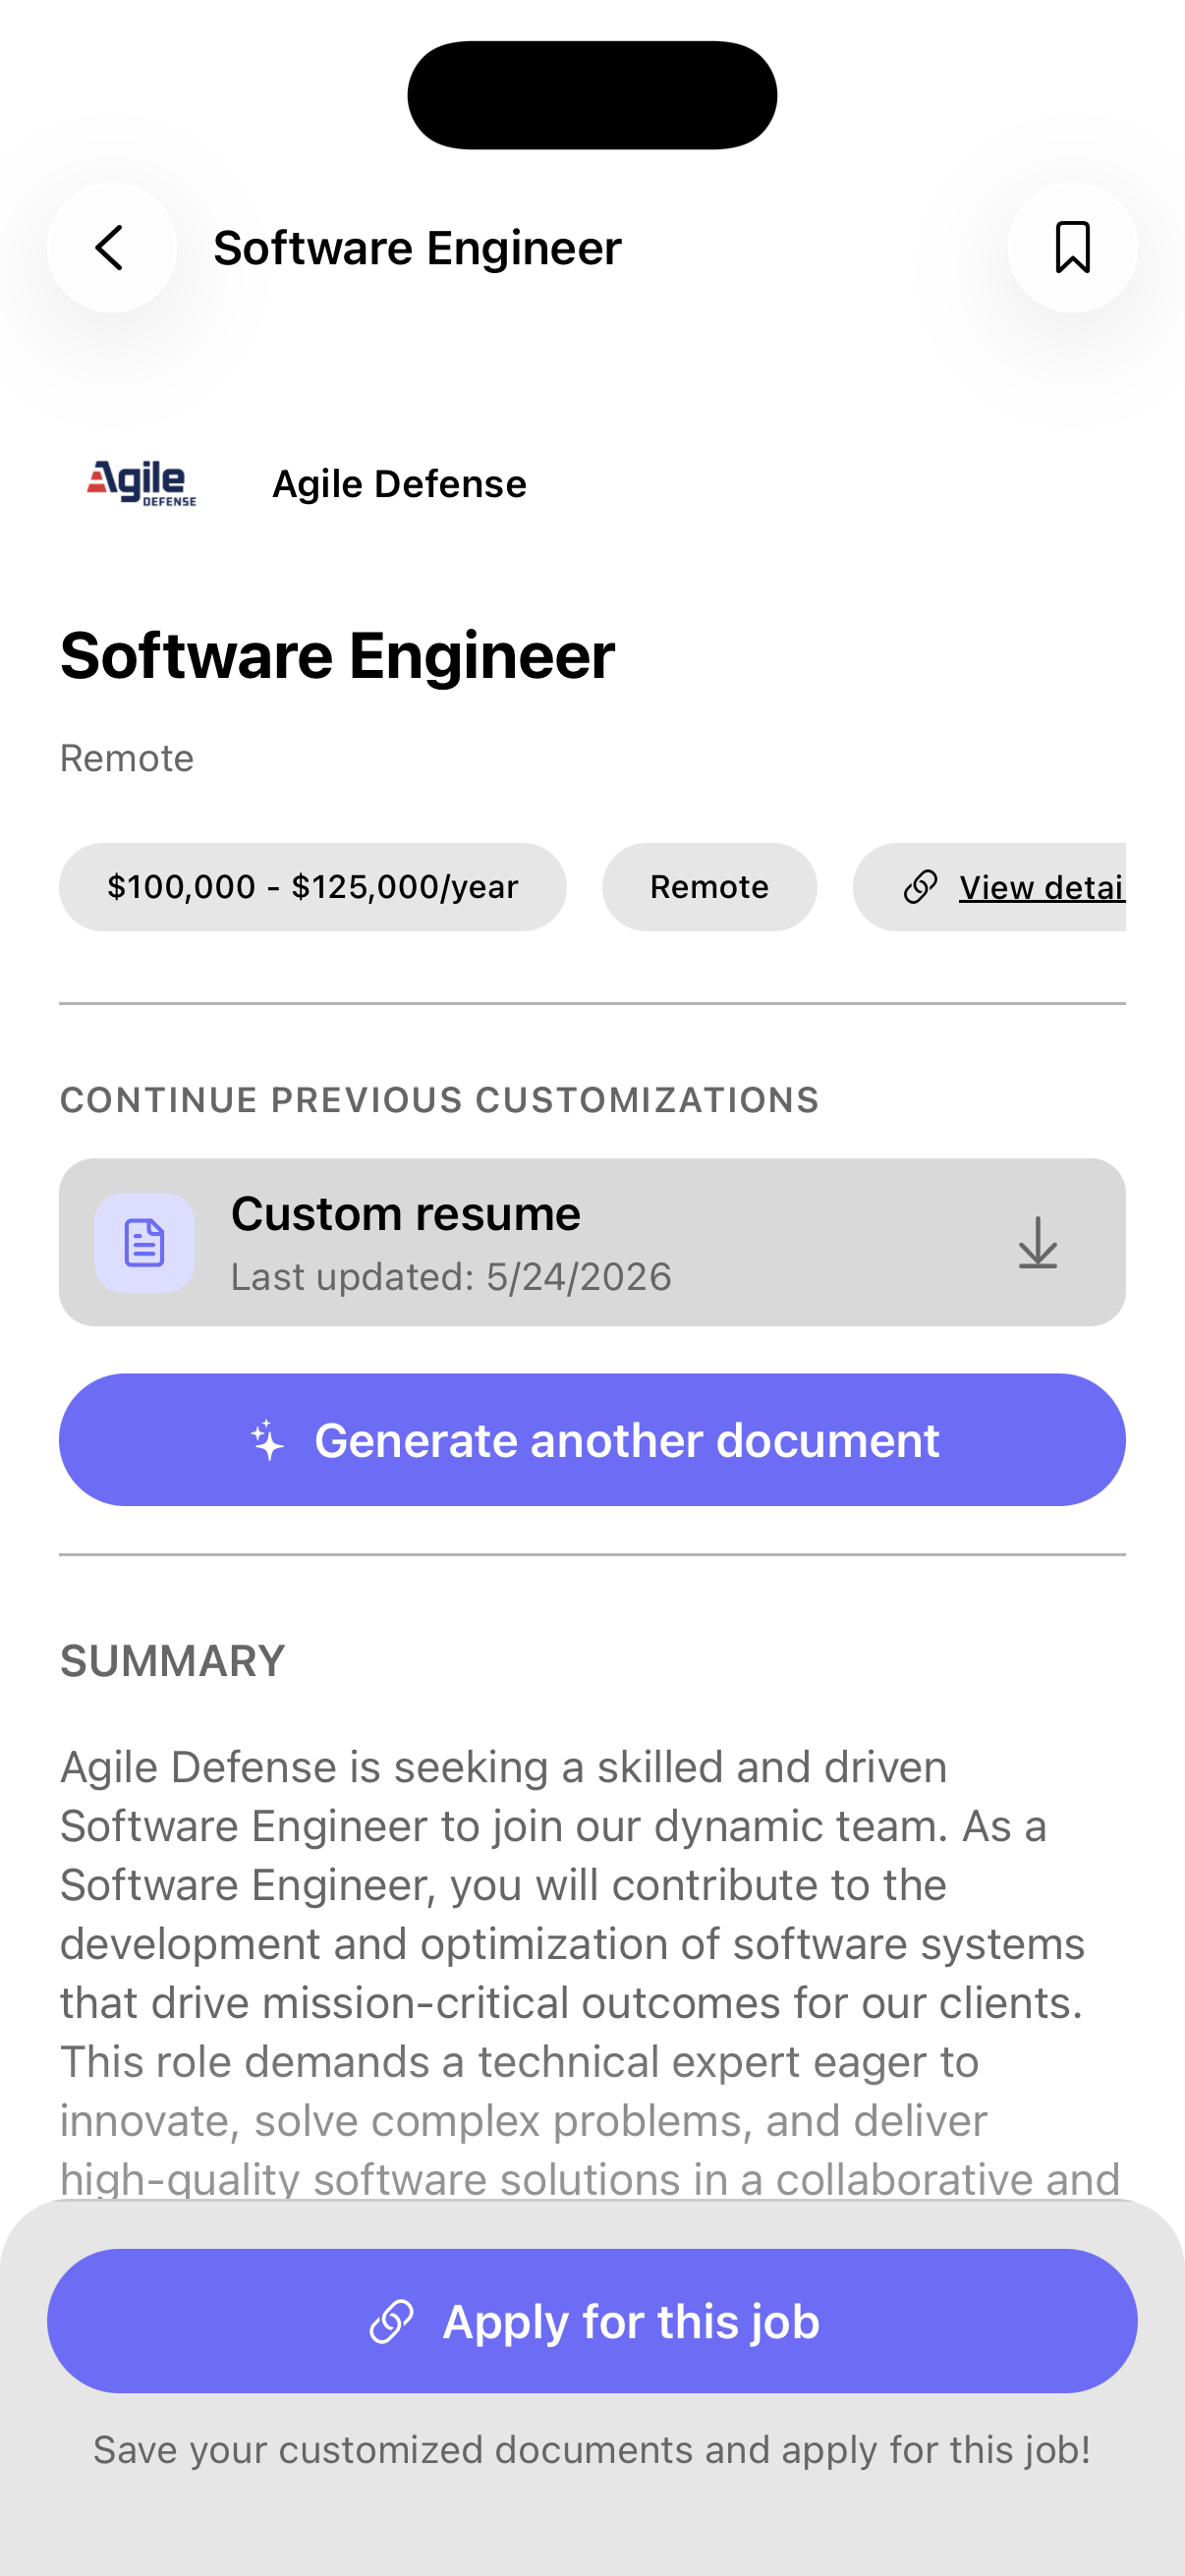Viewport: 1185px width, 2576px height.
Task: Download the Custom resume file
Action: click(1037, 1242)
